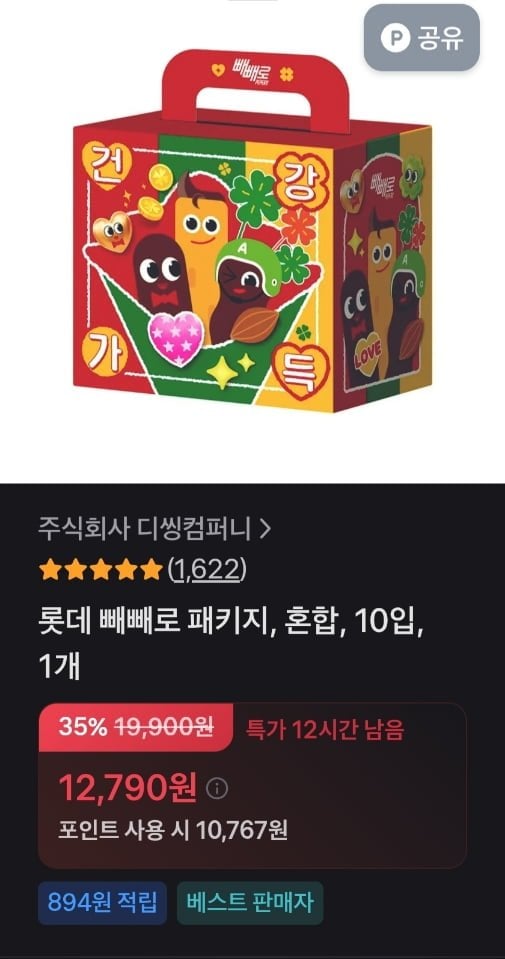
Task: Expand seller details via the chevron arrow
Action: [x=264, y=530]
